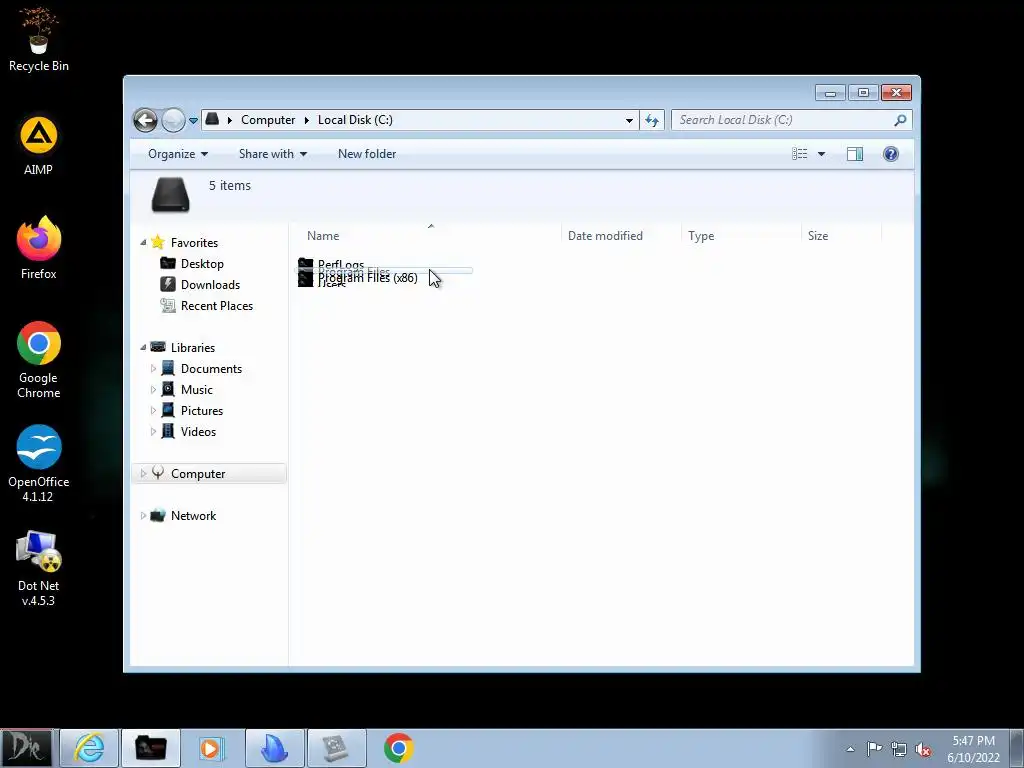
Task: Open the More view options dropdown arrow
Action: coord(822,154)
